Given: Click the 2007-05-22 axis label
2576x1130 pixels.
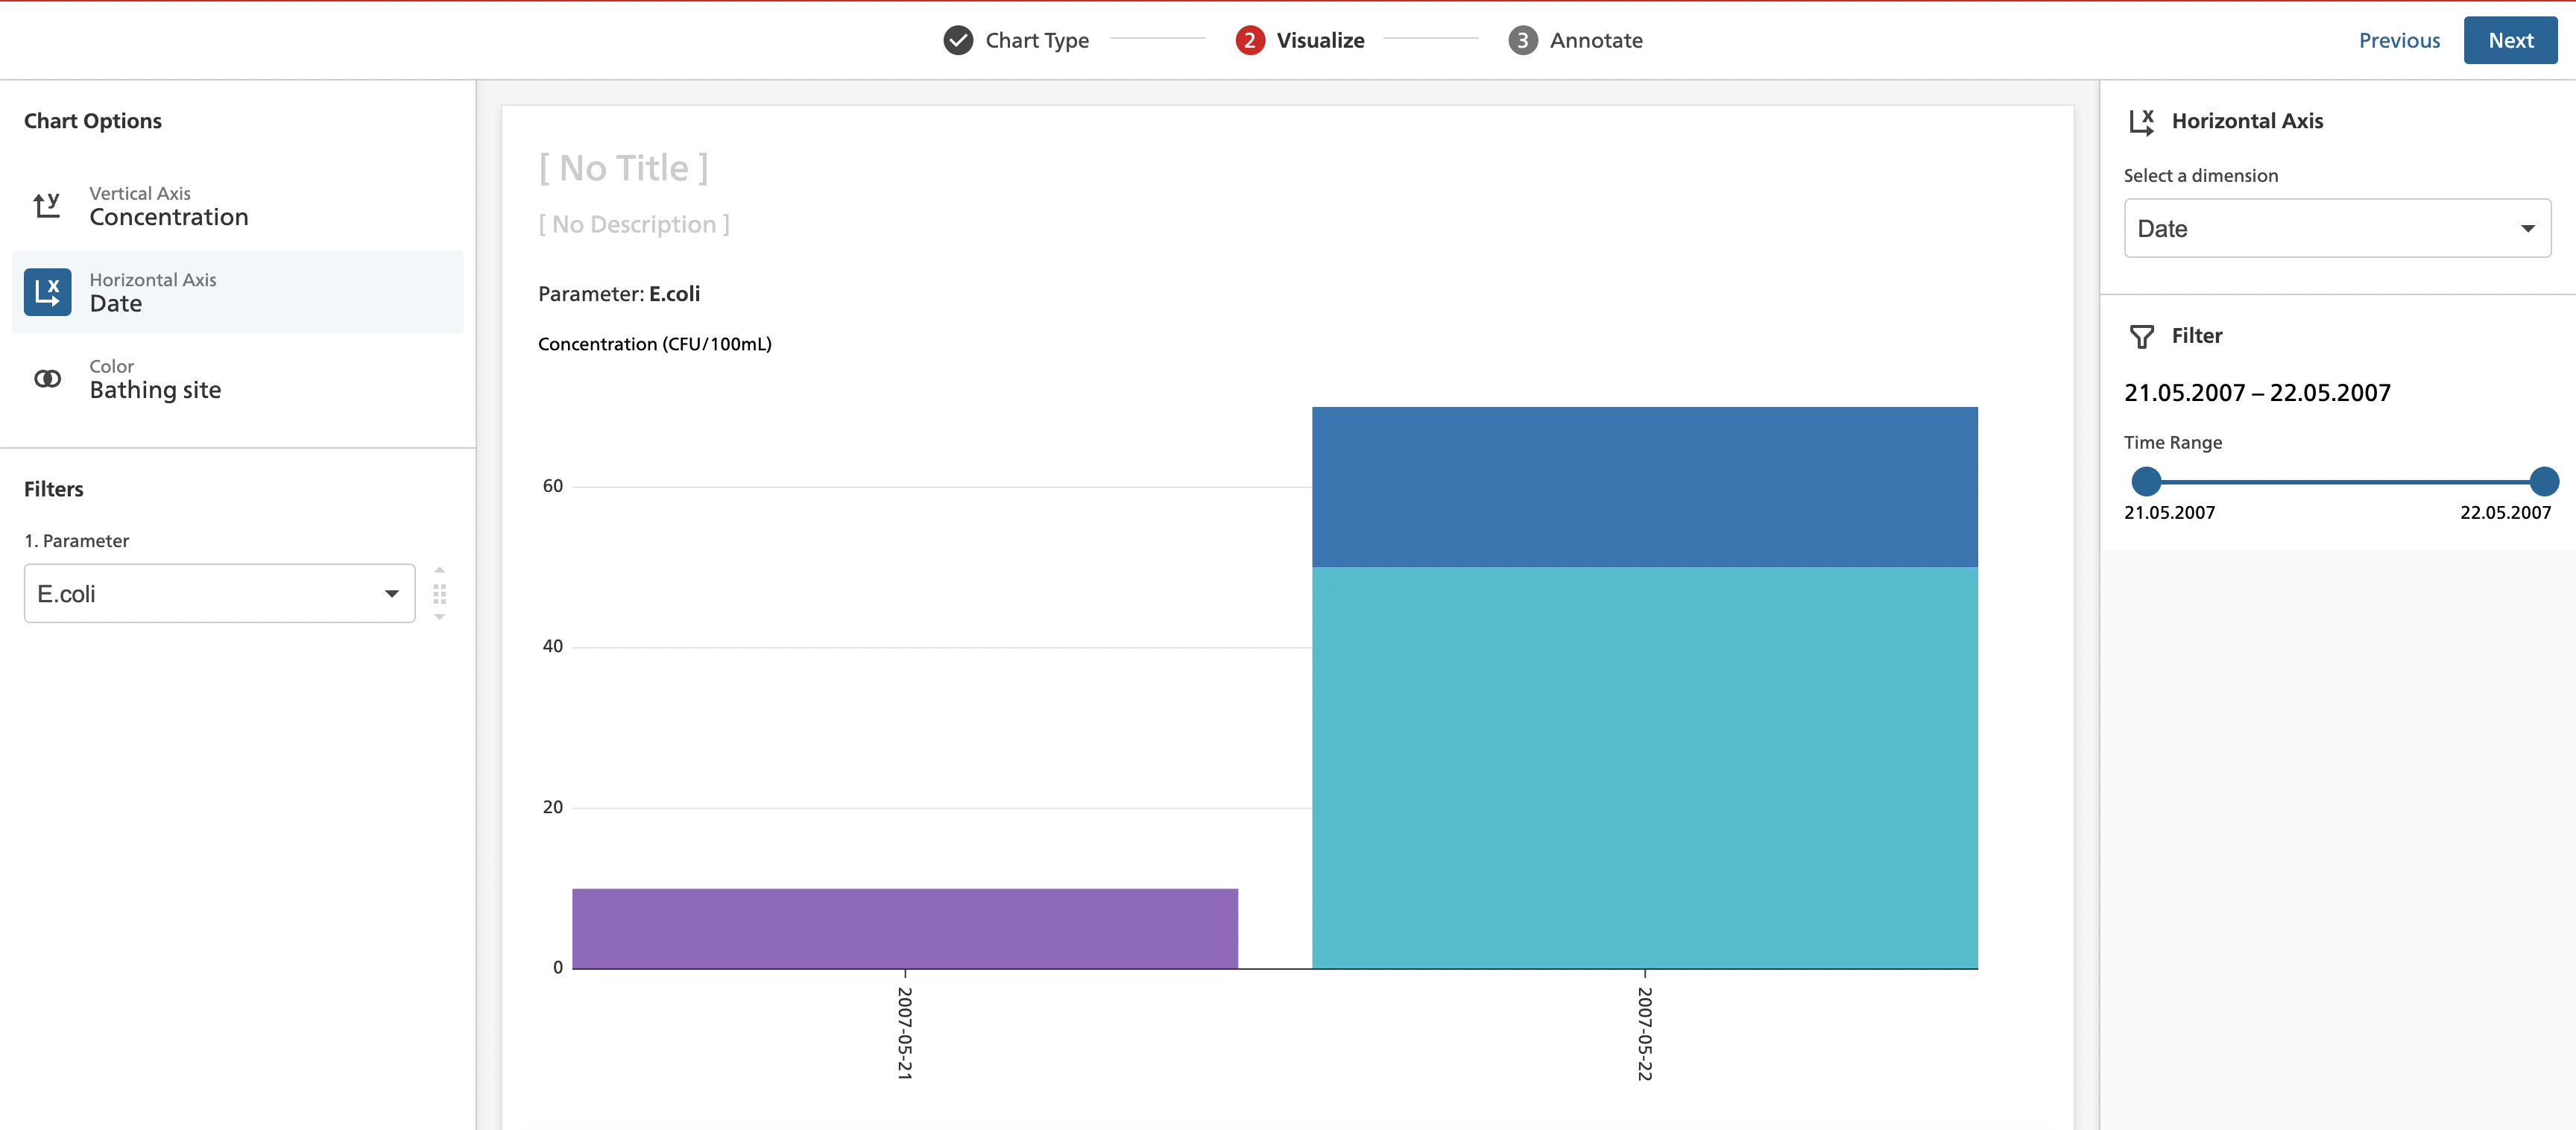Looking at the screenshot, I should [1645, 1033].
